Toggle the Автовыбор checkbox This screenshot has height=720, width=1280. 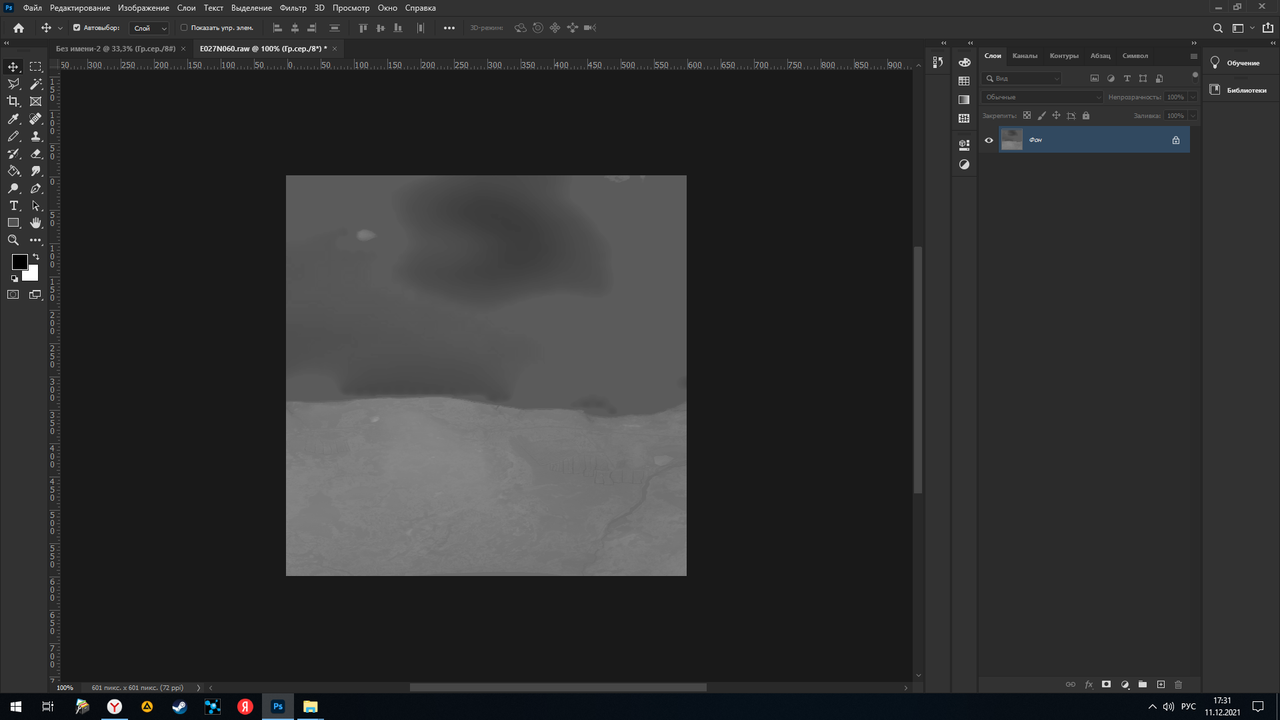coord(77,28)
